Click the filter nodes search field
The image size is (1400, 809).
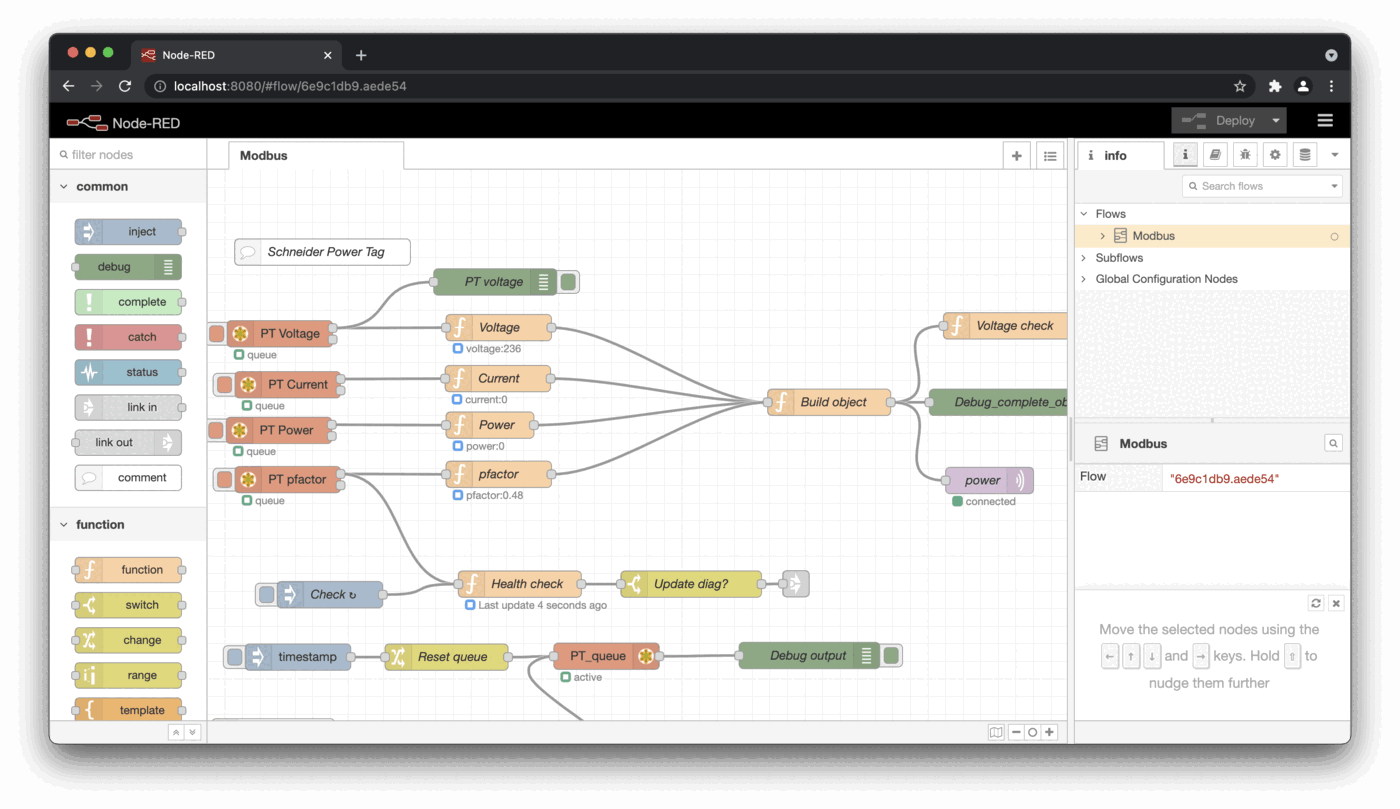130,155
